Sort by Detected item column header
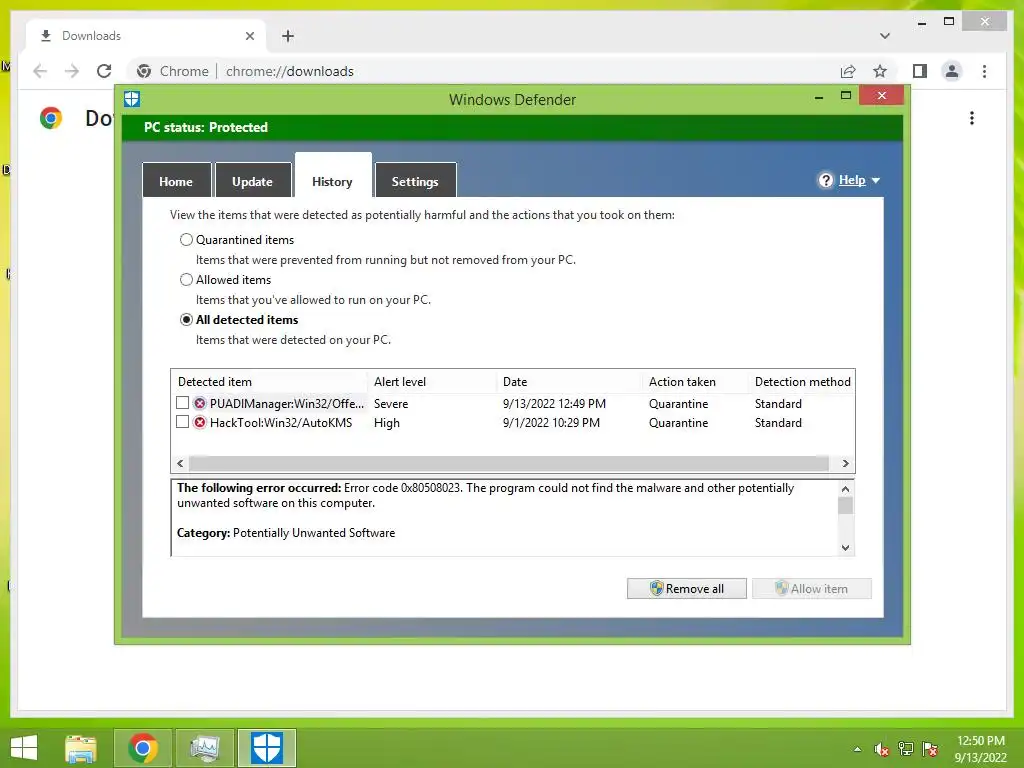This screenshot has height=768, width=1024. 269,381
